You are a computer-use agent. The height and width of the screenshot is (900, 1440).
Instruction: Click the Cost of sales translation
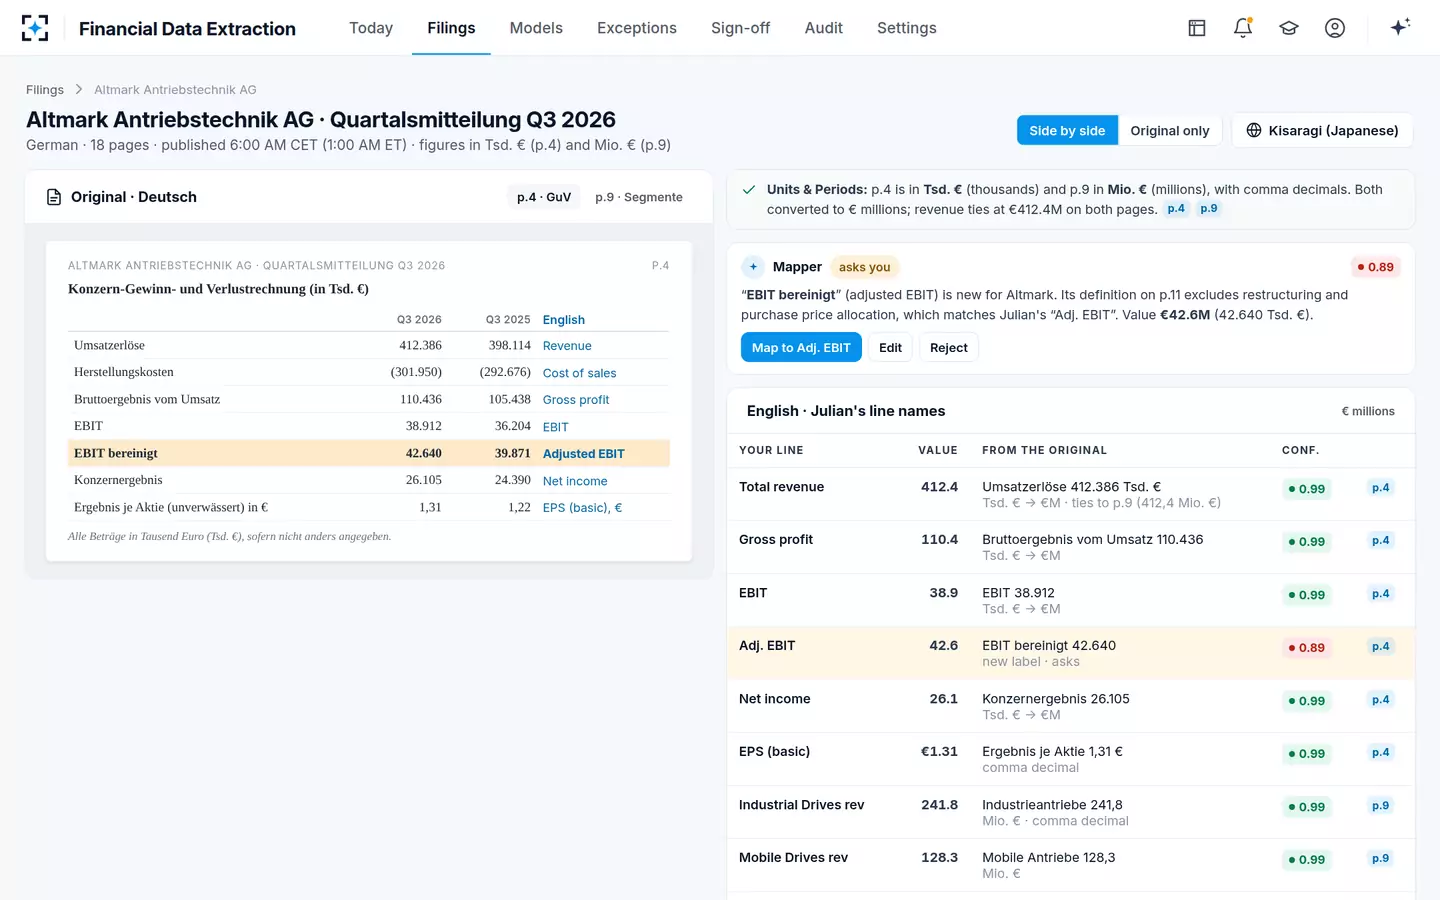579,373
